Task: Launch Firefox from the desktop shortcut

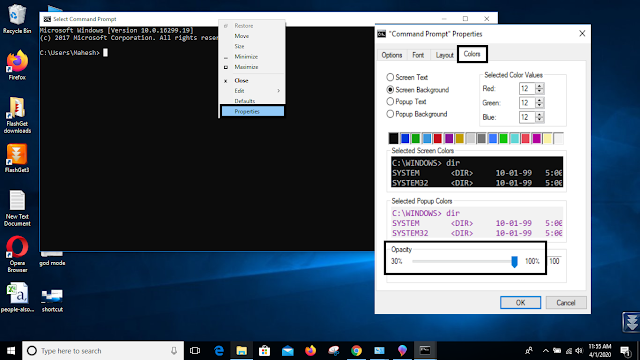Action: [17, 65]
